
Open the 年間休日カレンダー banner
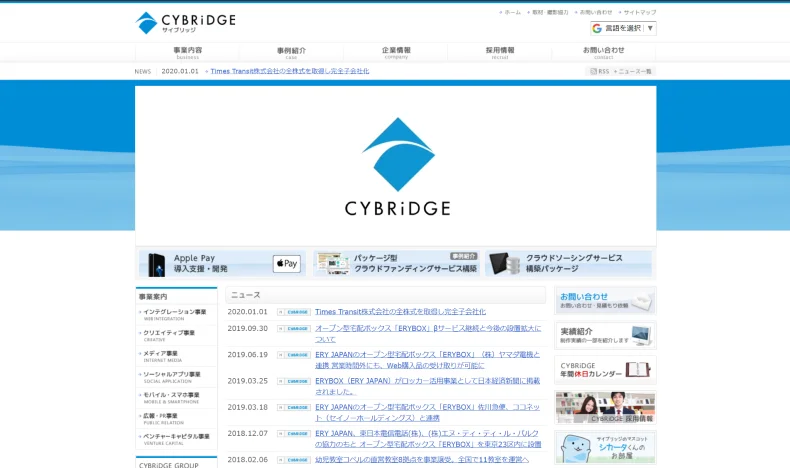tap(605, 370)
